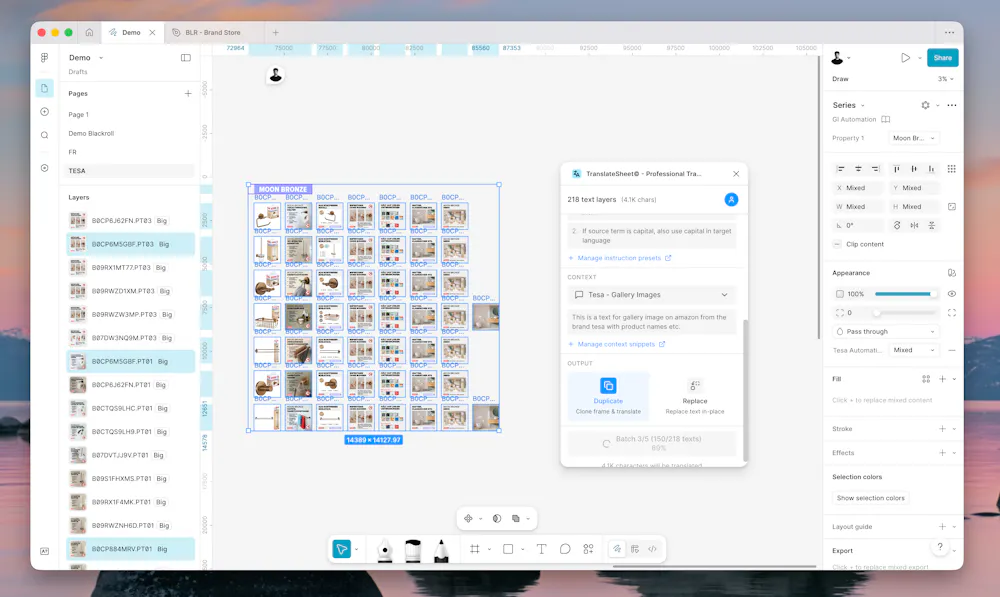Click the blue Share button

[942, 58]
